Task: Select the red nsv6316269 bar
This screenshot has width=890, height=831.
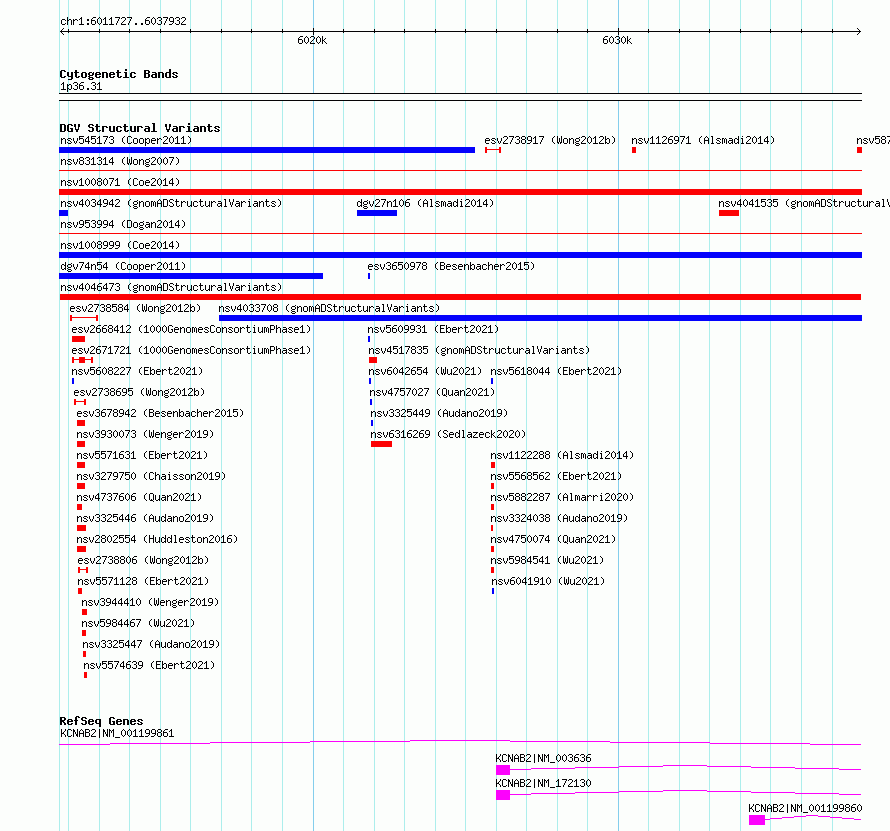Action: click(x=381, y=444)
